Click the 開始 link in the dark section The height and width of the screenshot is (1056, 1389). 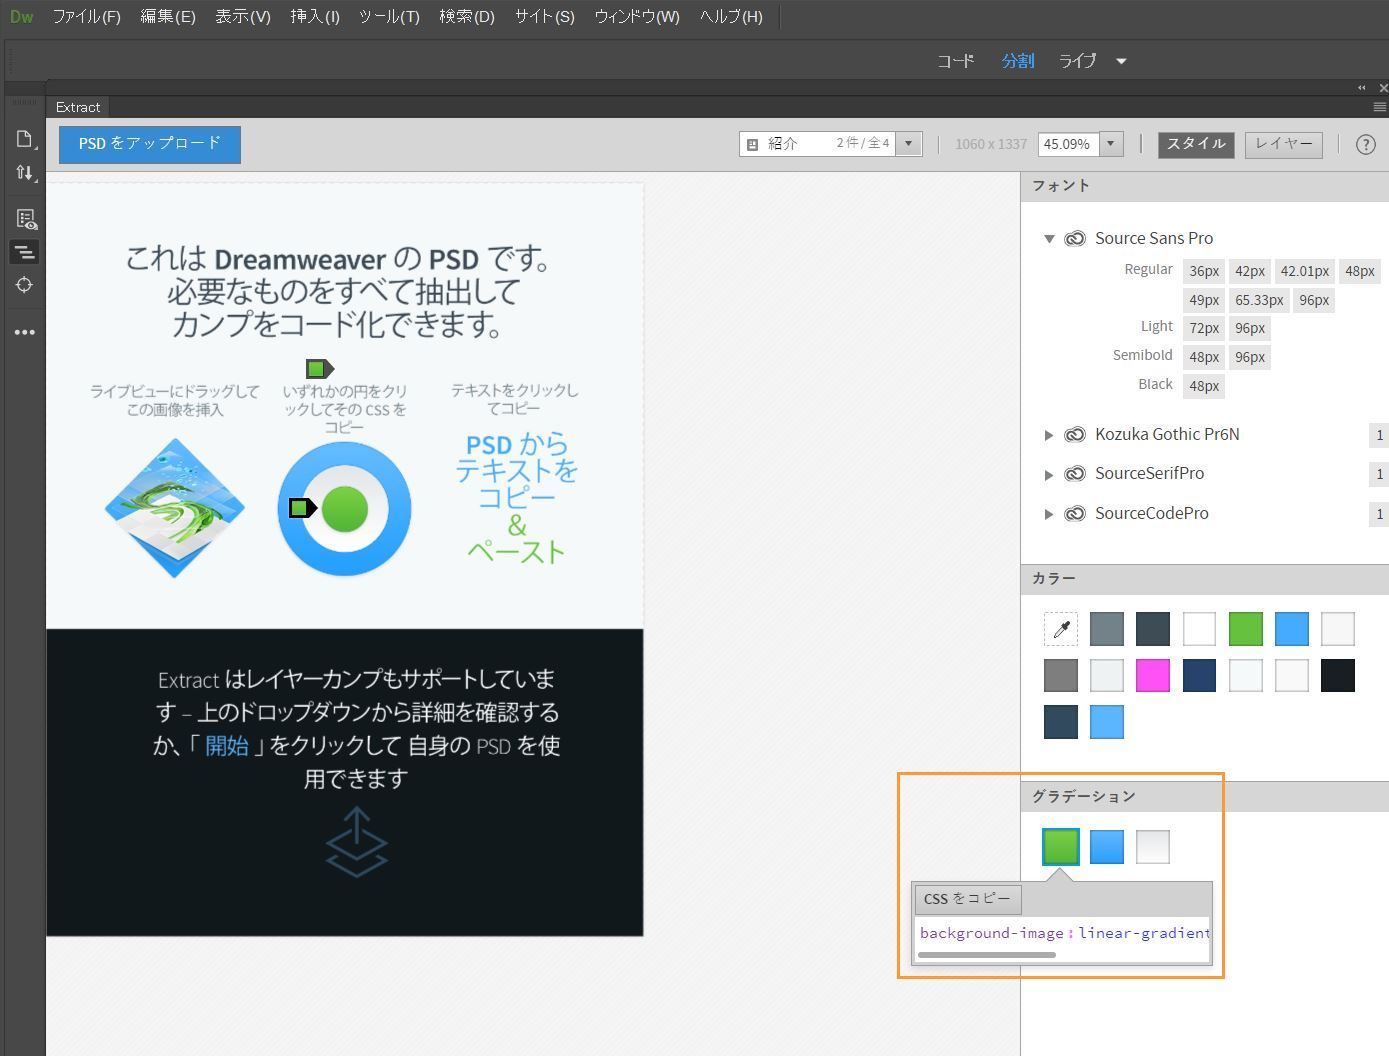(x=227, y=746)
